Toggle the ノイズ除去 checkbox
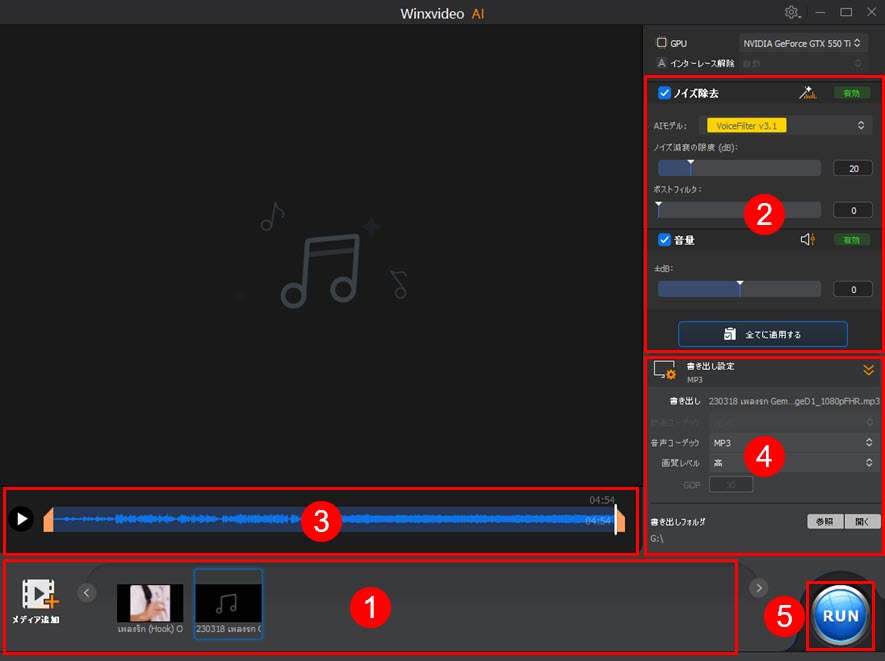Image resolution: width=885 pixels, height=661 pixels. 664,93
